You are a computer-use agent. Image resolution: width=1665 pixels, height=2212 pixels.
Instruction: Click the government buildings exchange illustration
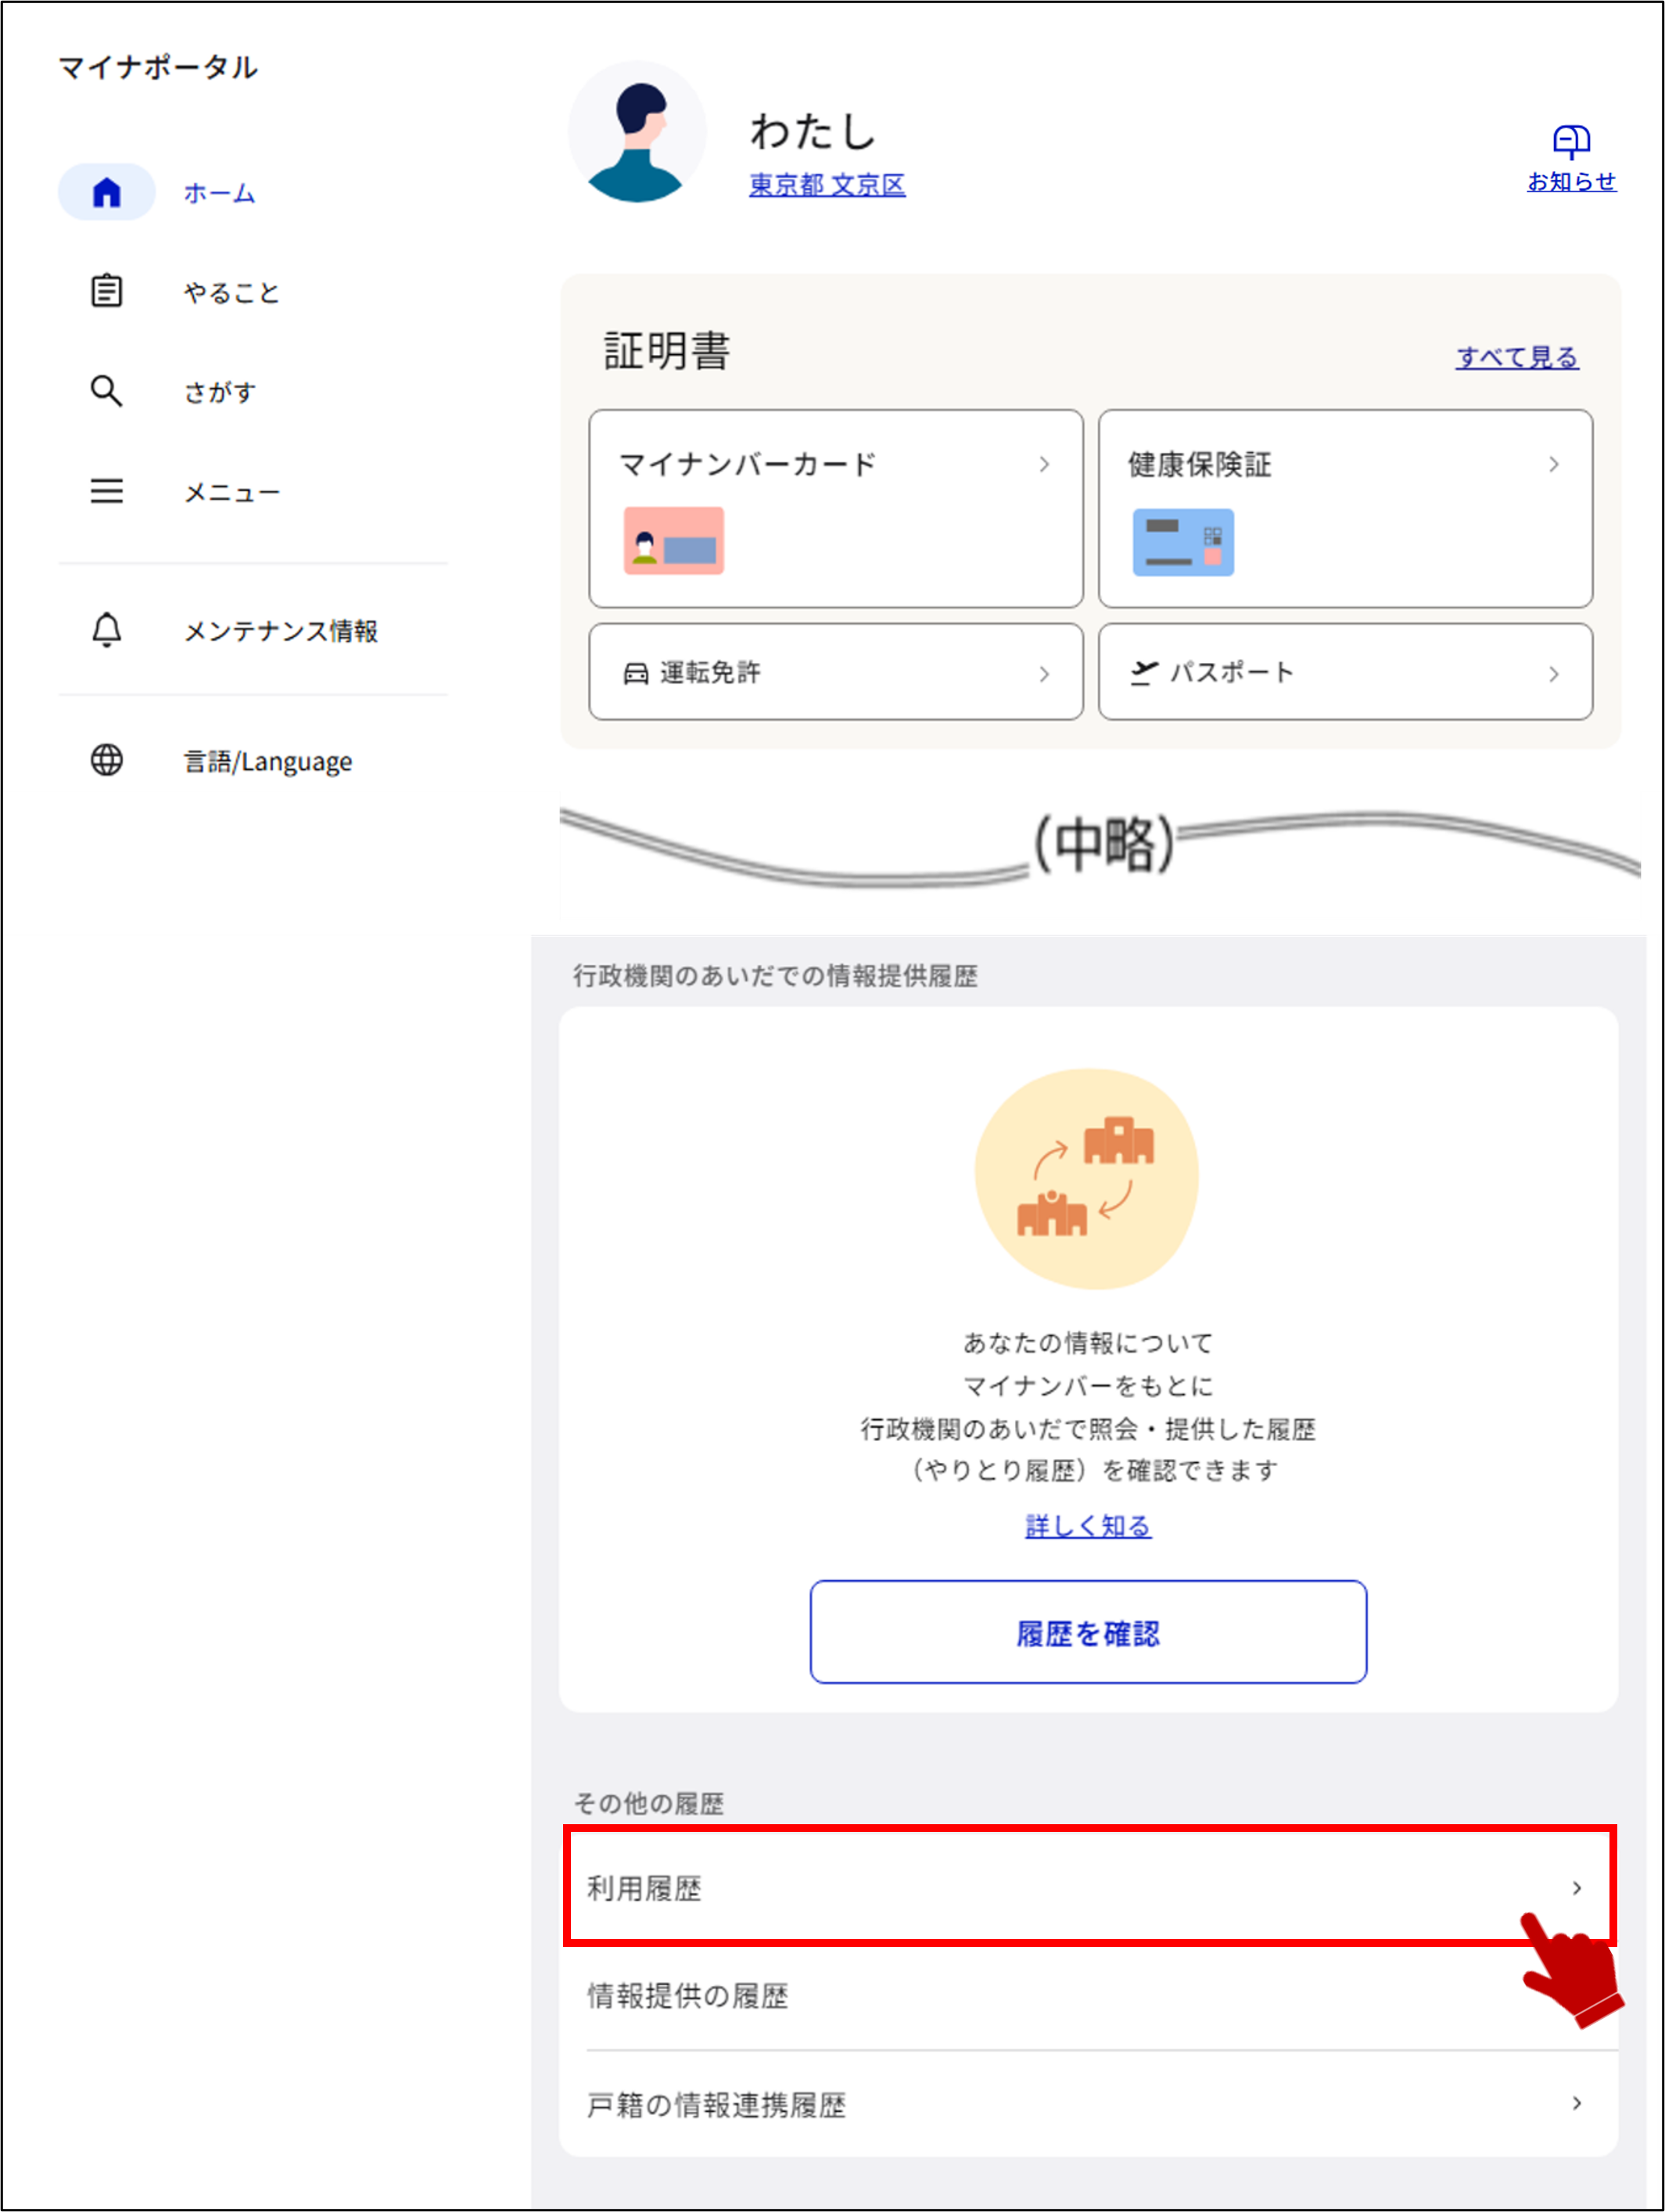click(1087, 1179)
